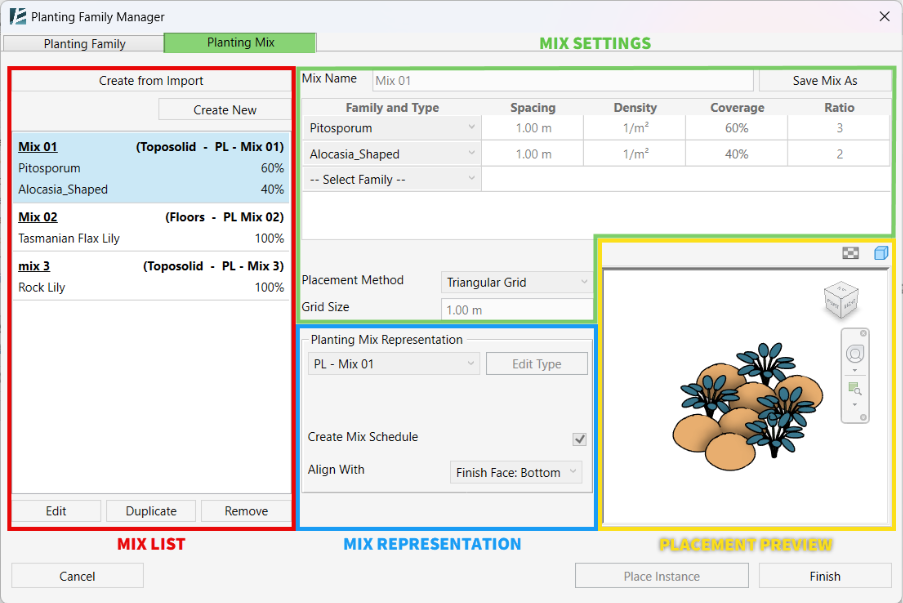
Task: Expand the zoom options arrow in navigation bar
Action: 855,404
